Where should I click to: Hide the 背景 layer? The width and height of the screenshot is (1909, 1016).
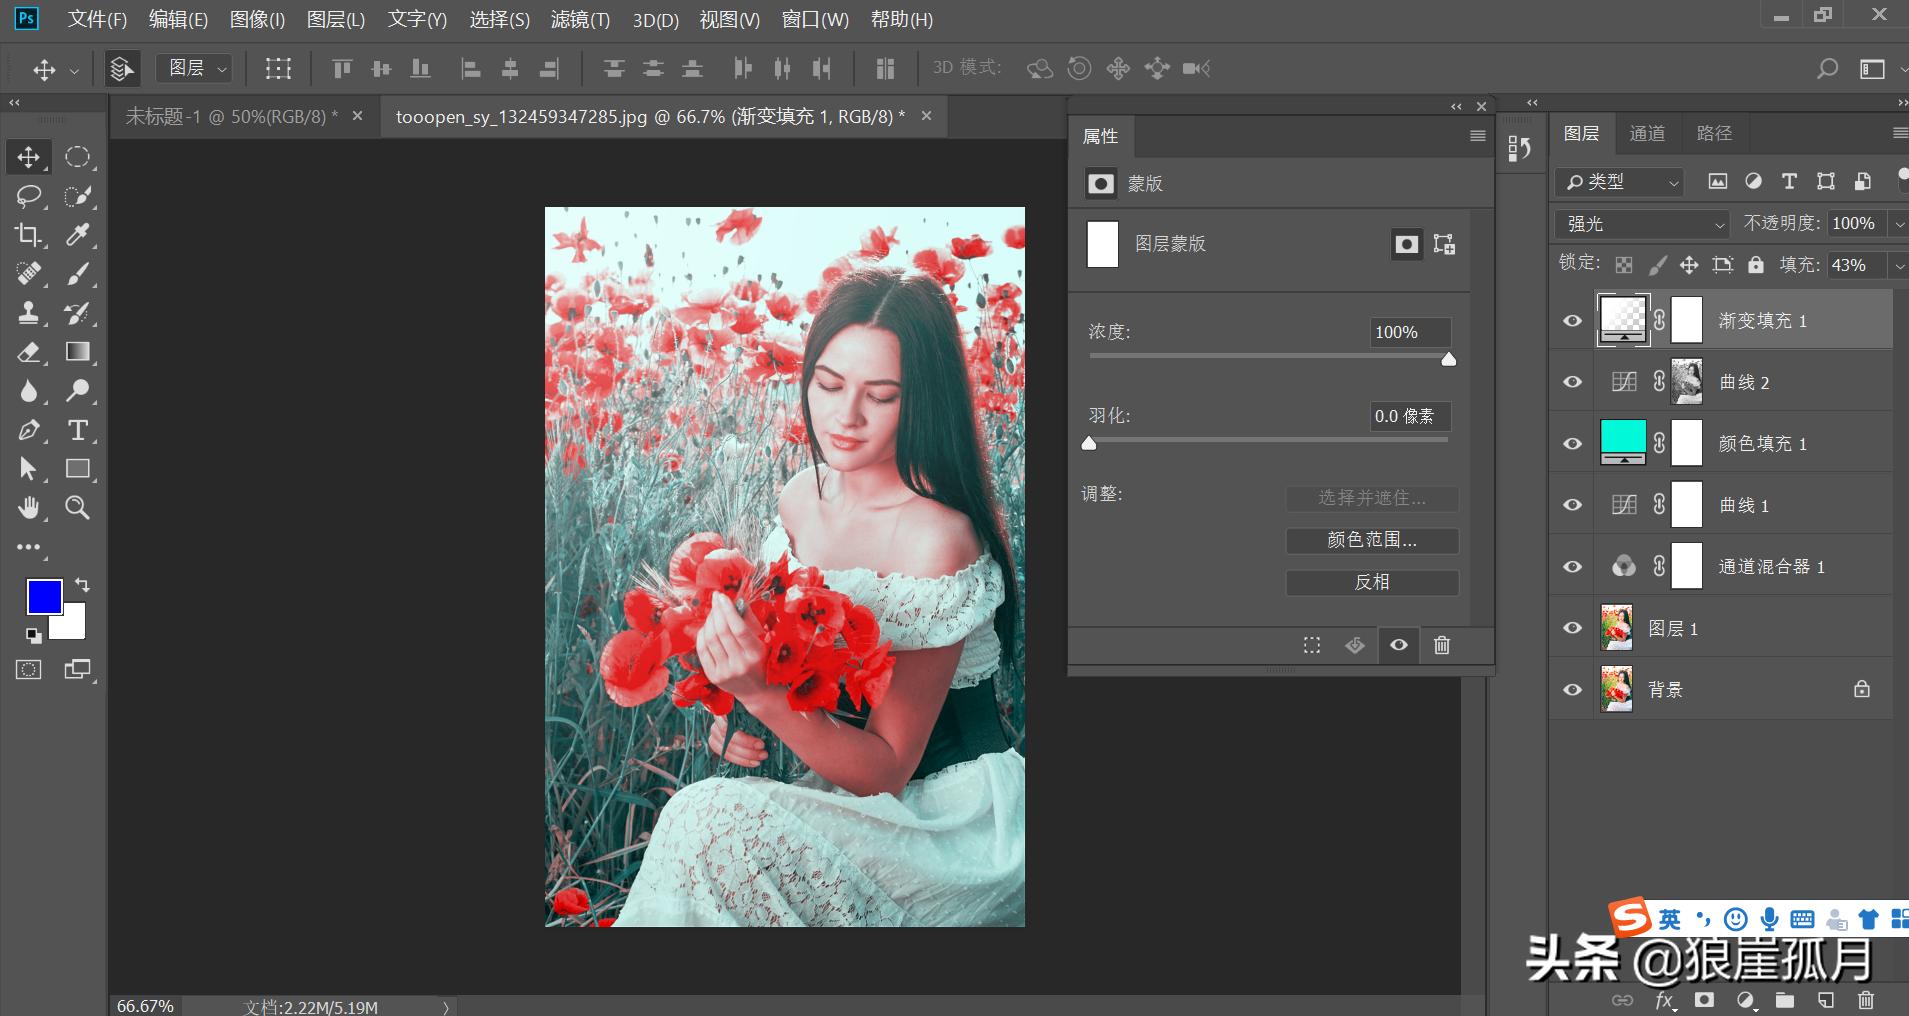click(x=1572, y=690)
